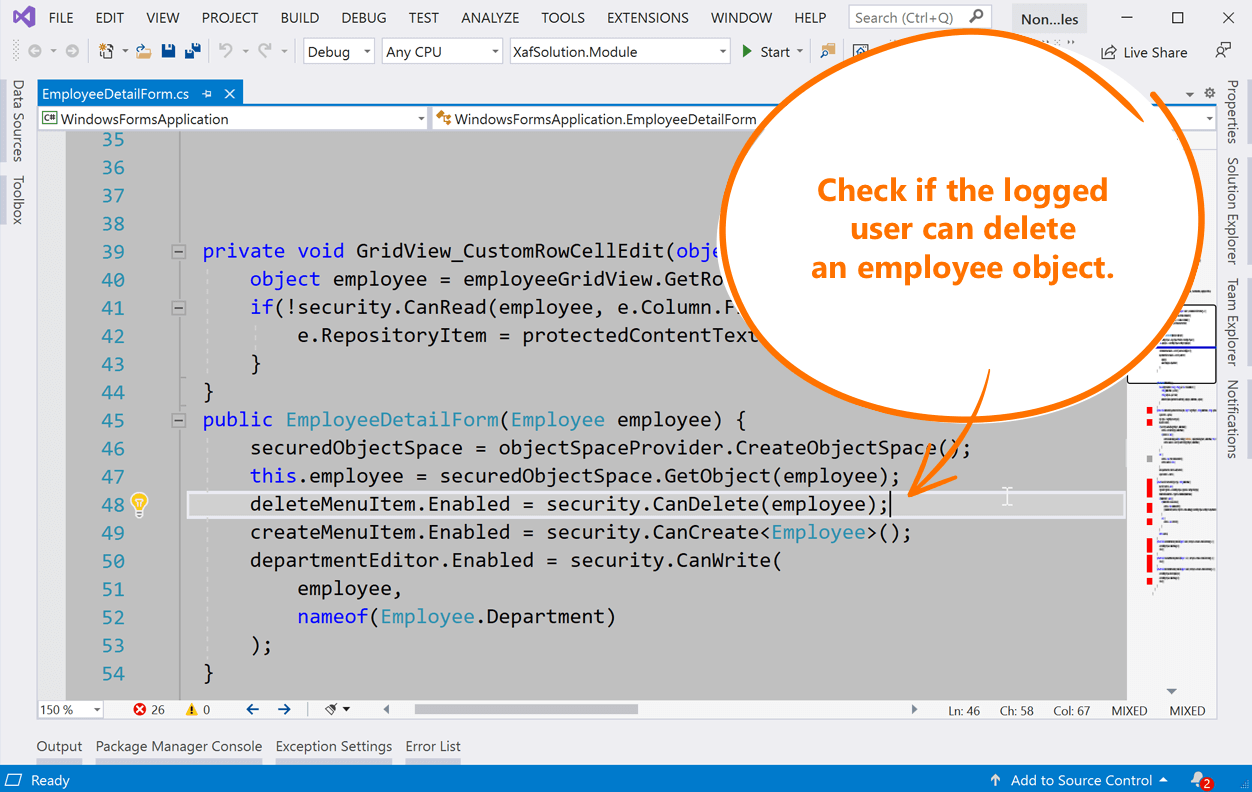Viewport: 1252px width, 792px height.
Task: Click the warnings icon in editor status bar
Action: pyautogui.click(x=193, y=709)
